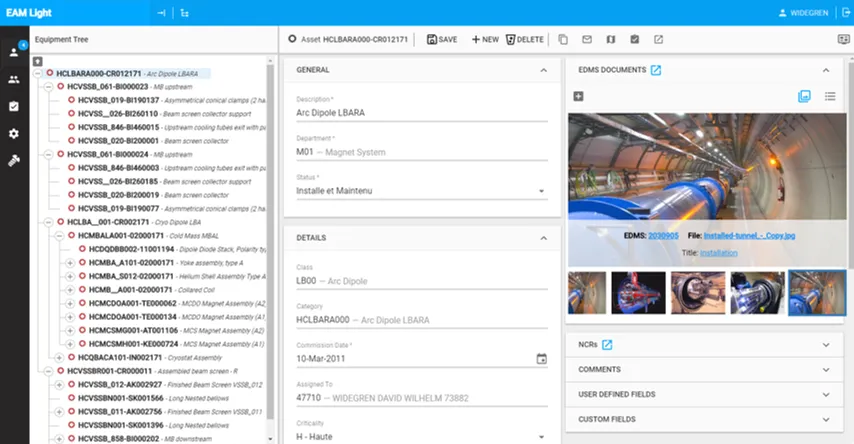This screenshot has width=854, height=444.
Task: Open EDMS Documents in external window
Action: (x=656, y=70)
